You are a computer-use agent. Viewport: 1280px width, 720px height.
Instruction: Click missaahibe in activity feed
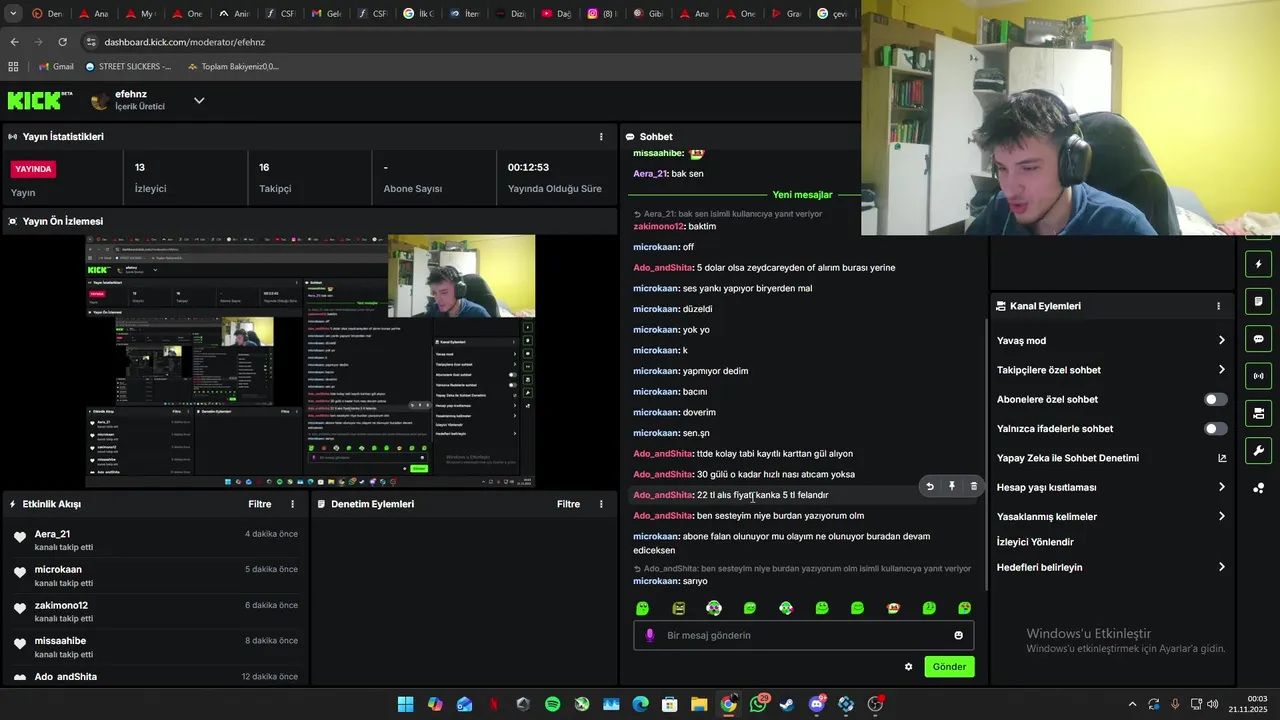60,641
